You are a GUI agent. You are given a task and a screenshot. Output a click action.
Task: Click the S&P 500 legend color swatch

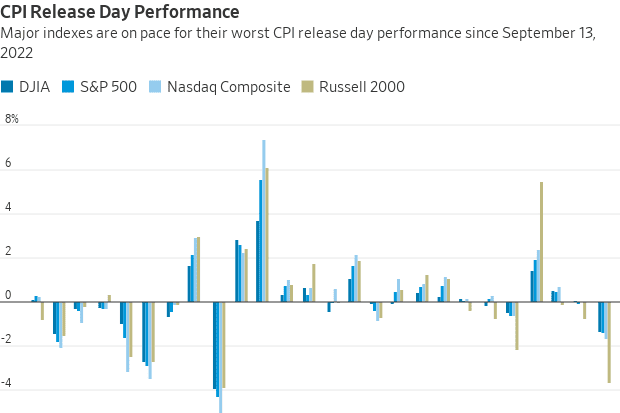[68, 86]
